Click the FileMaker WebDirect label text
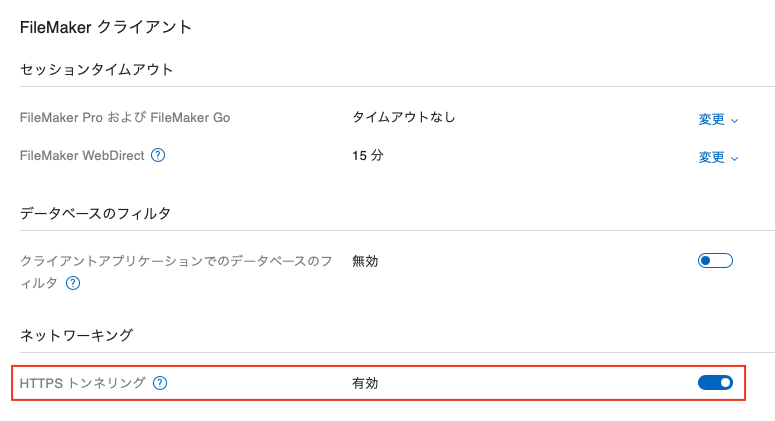 (82, 156)
